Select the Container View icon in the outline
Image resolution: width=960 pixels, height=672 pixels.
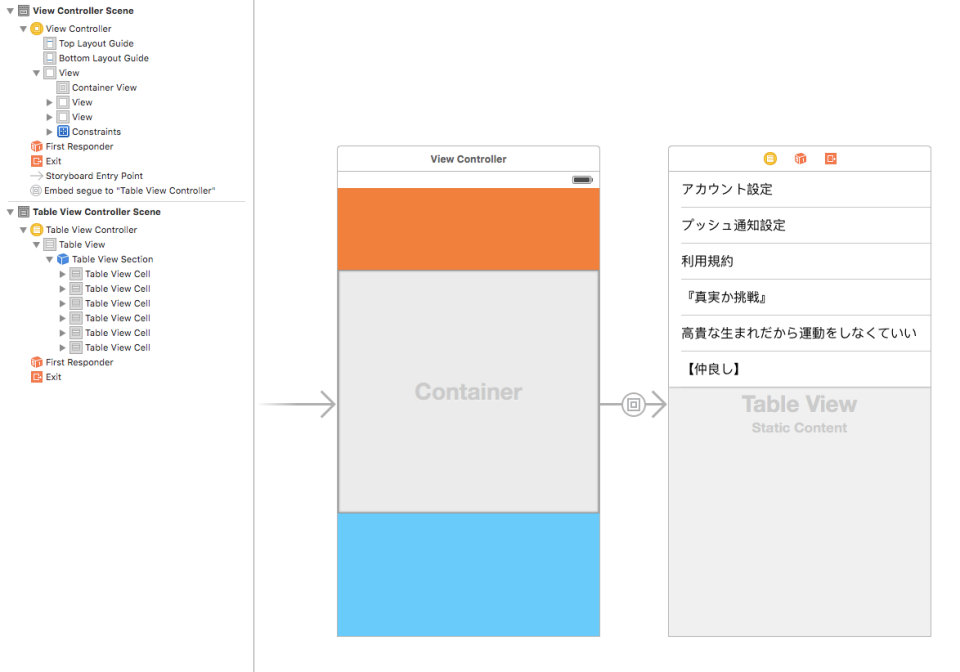tap(61, 87)
